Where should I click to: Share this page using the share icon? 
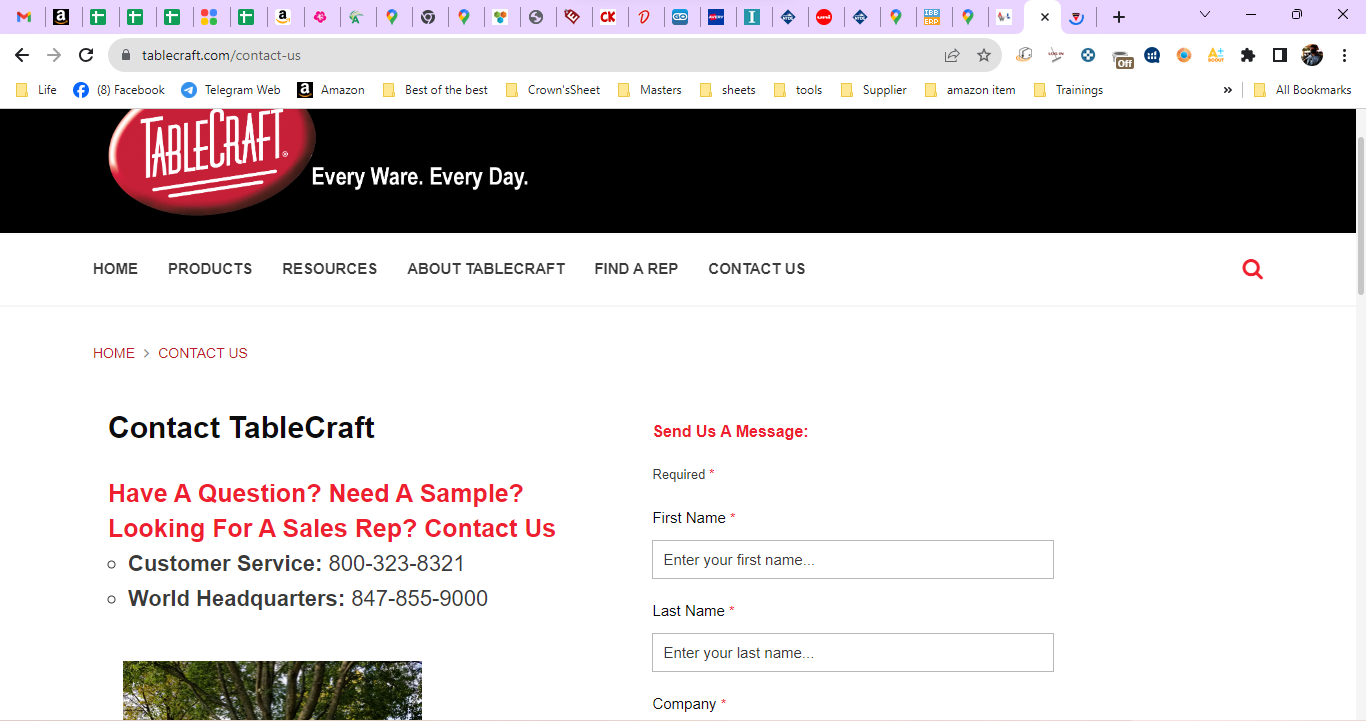[952, 56]
